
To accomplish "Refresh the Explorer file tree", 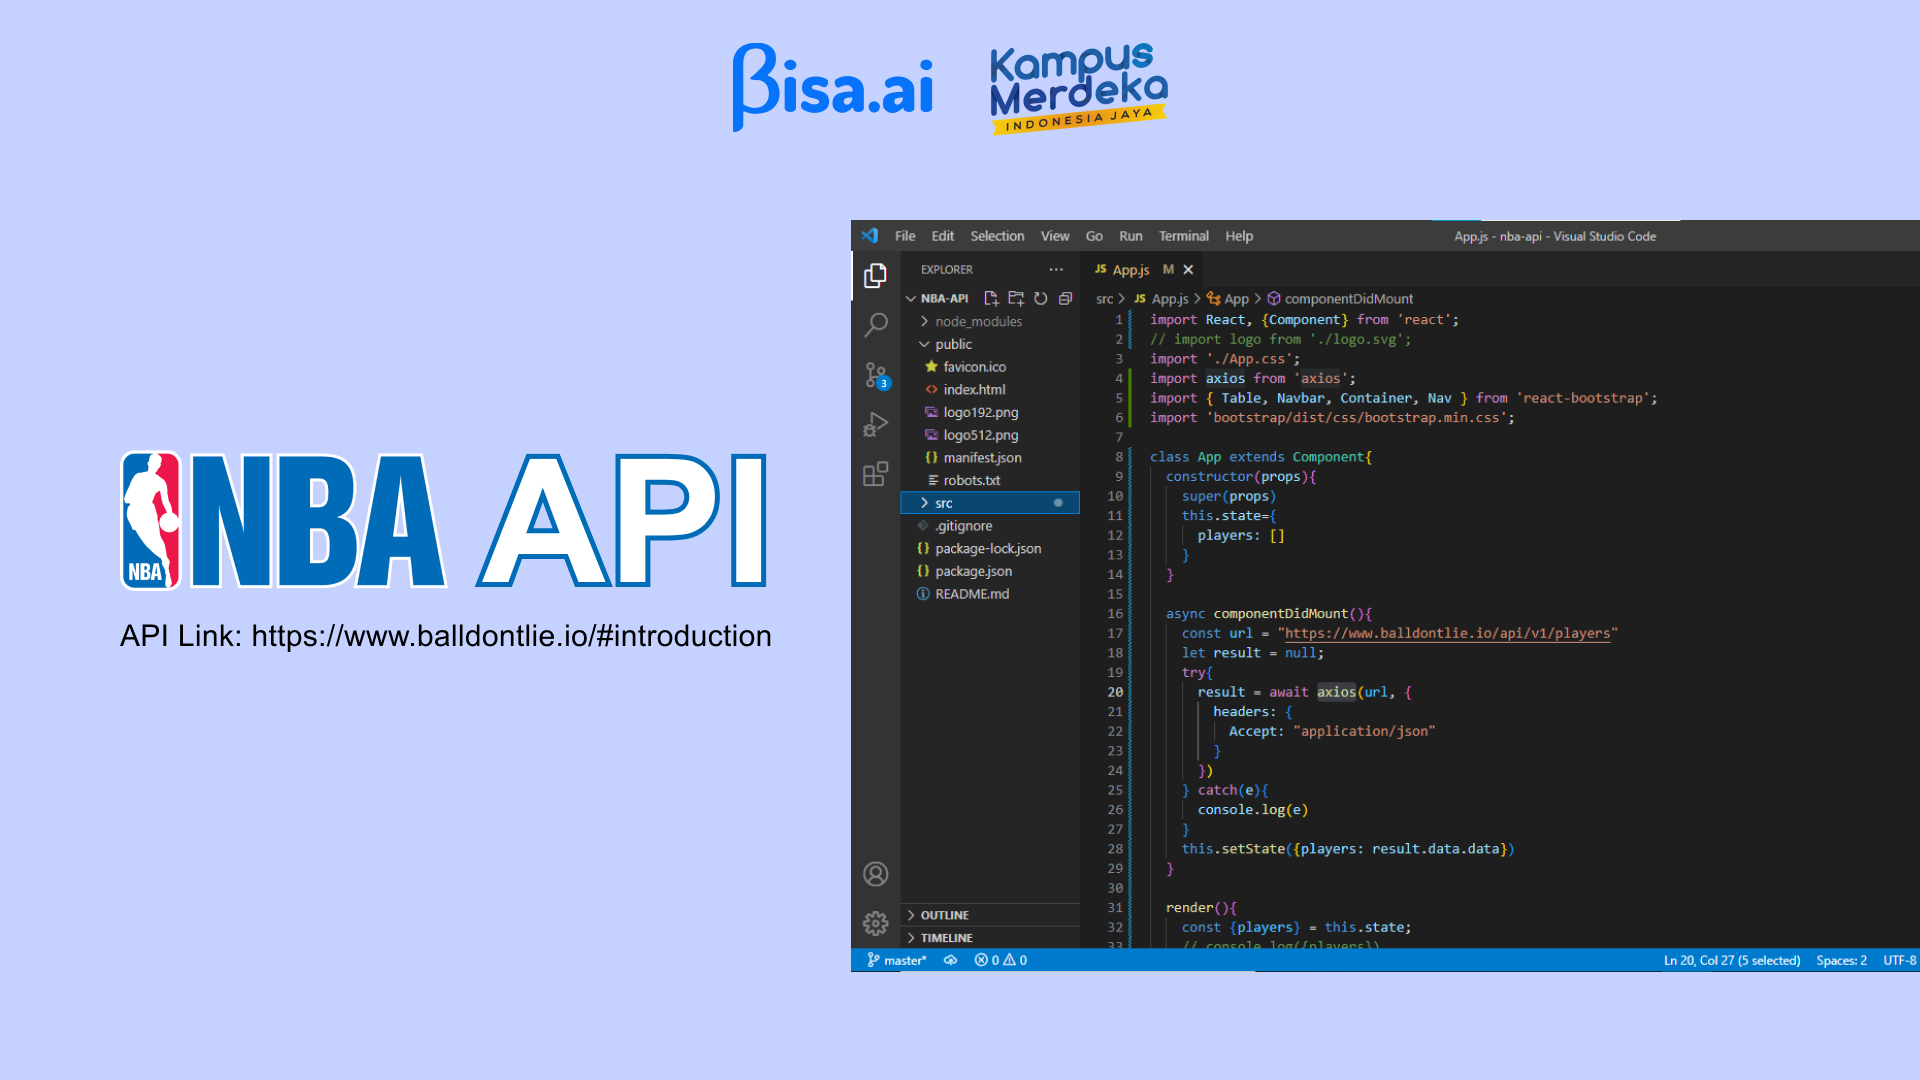I will coord(1041,298).
